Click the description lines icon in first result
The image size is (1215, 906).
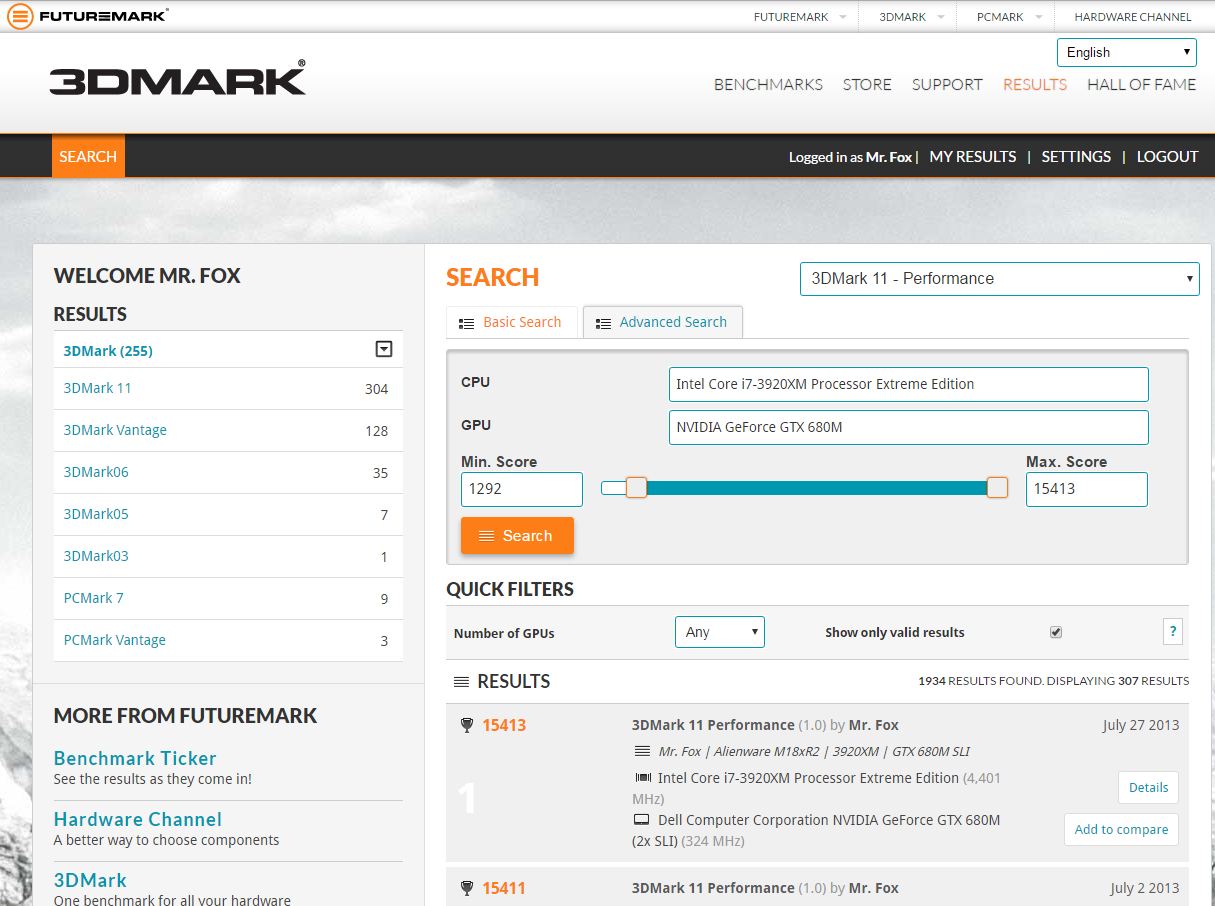point(642,751)
